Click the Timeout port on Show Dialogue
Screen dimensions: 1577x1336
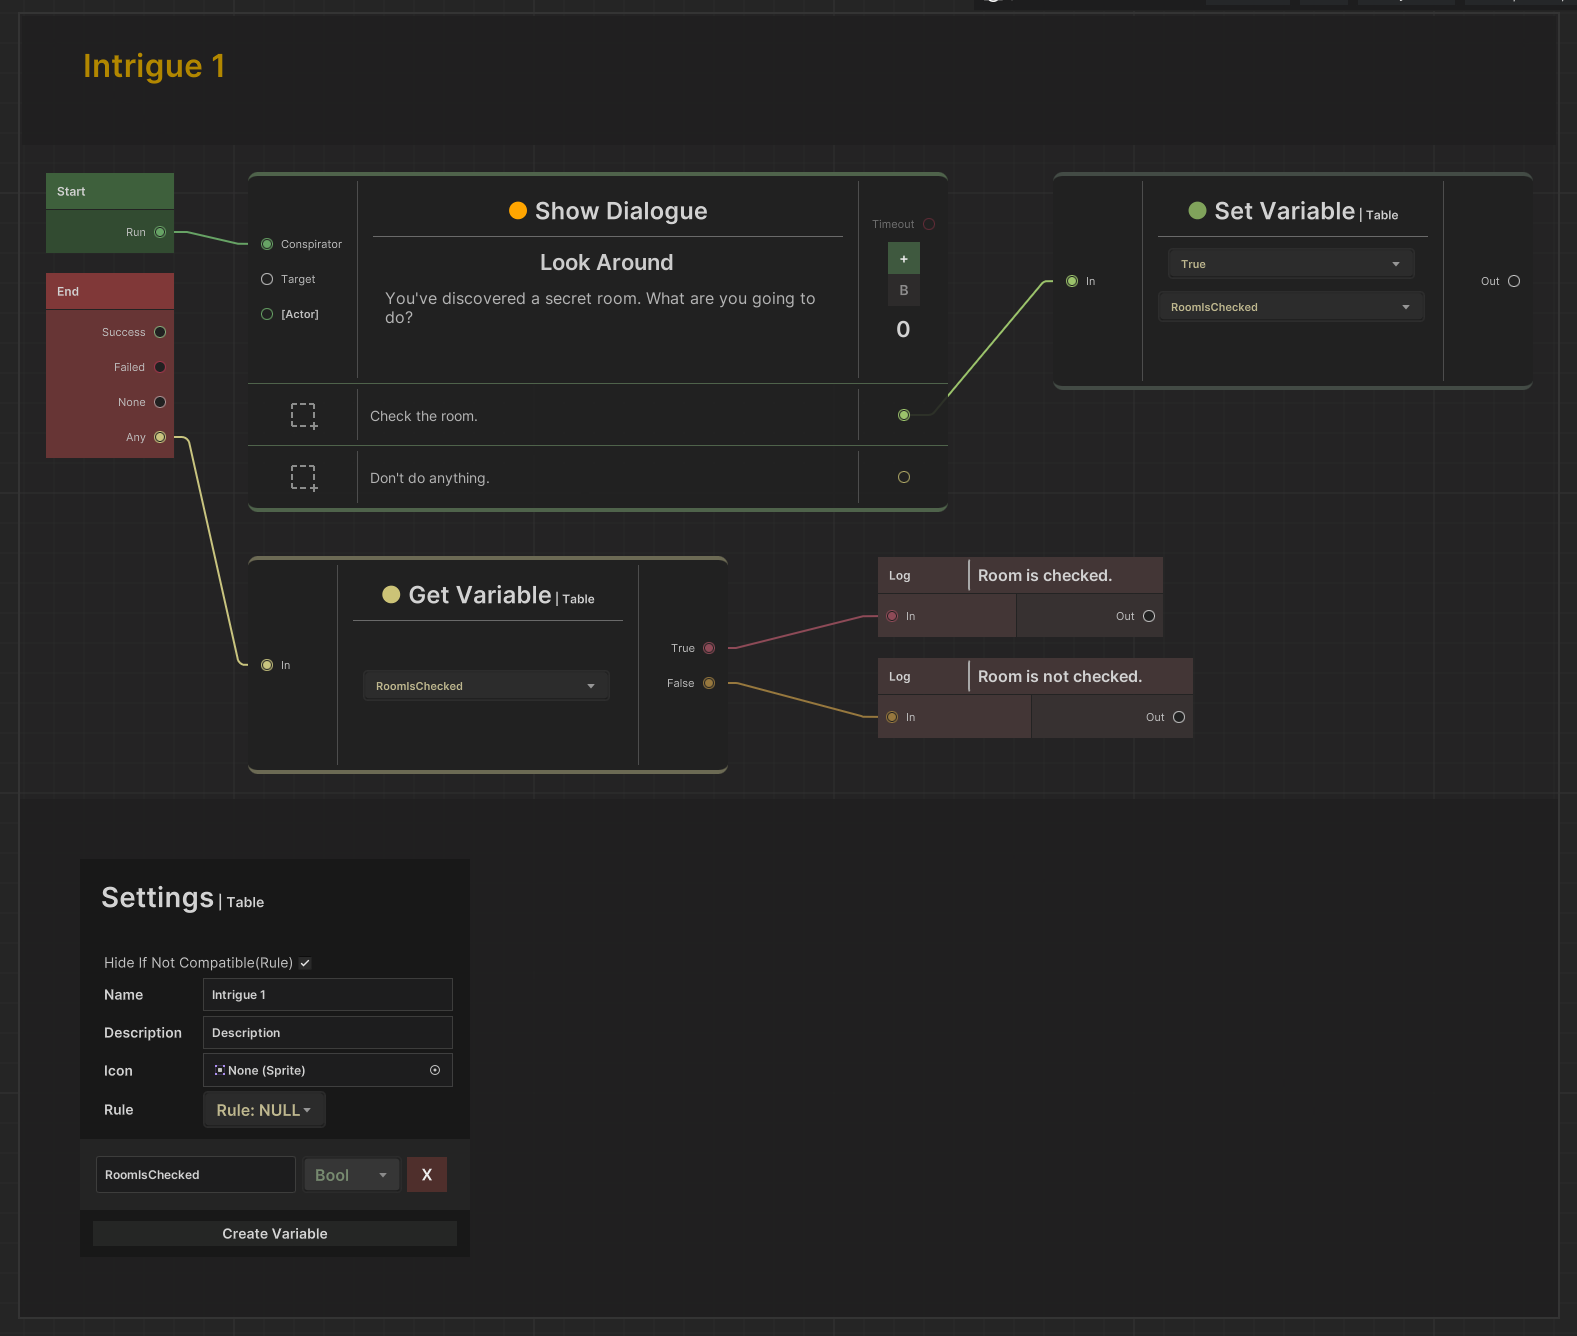tap(929, 224)
